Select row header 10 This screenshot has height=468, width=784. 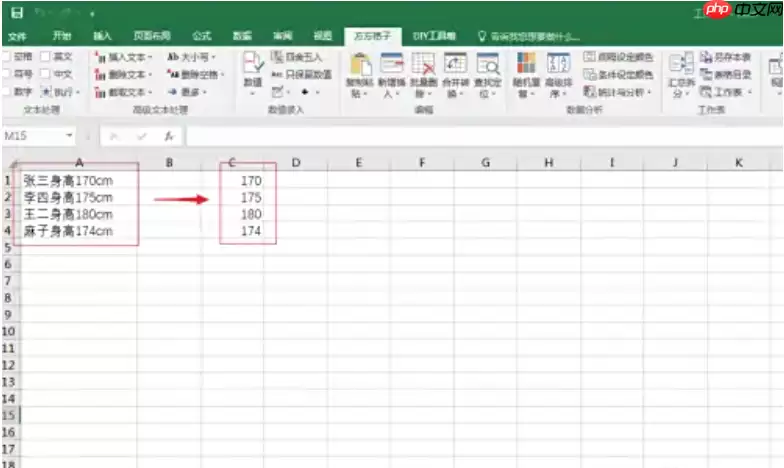[x=8, y=332]
